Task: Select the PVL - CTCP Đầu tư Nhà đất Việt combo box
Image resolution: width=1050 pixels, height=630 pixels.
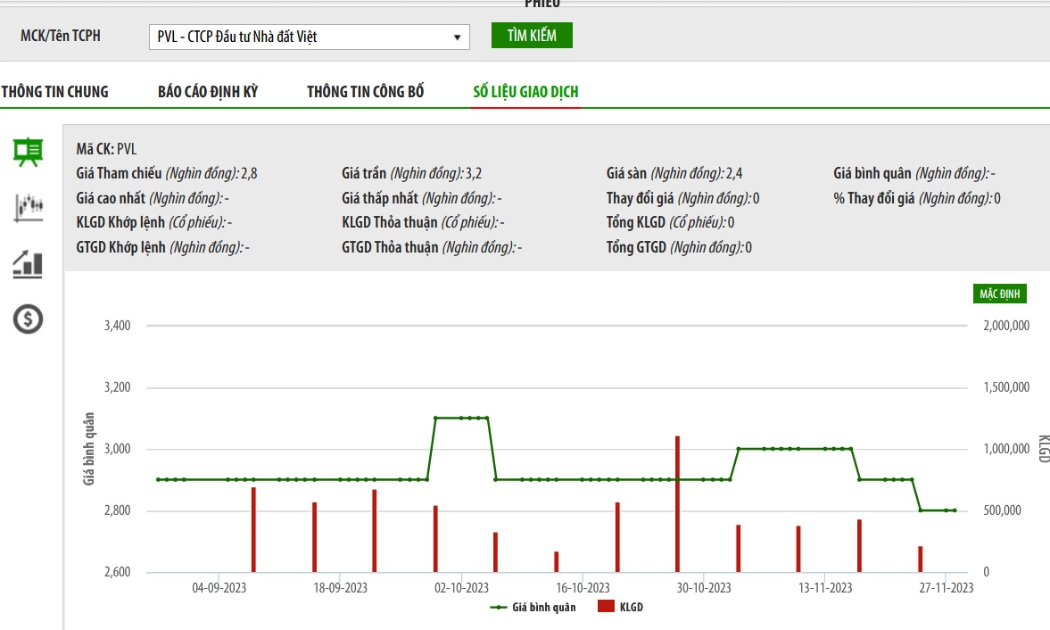Action: tap(309, 37)
